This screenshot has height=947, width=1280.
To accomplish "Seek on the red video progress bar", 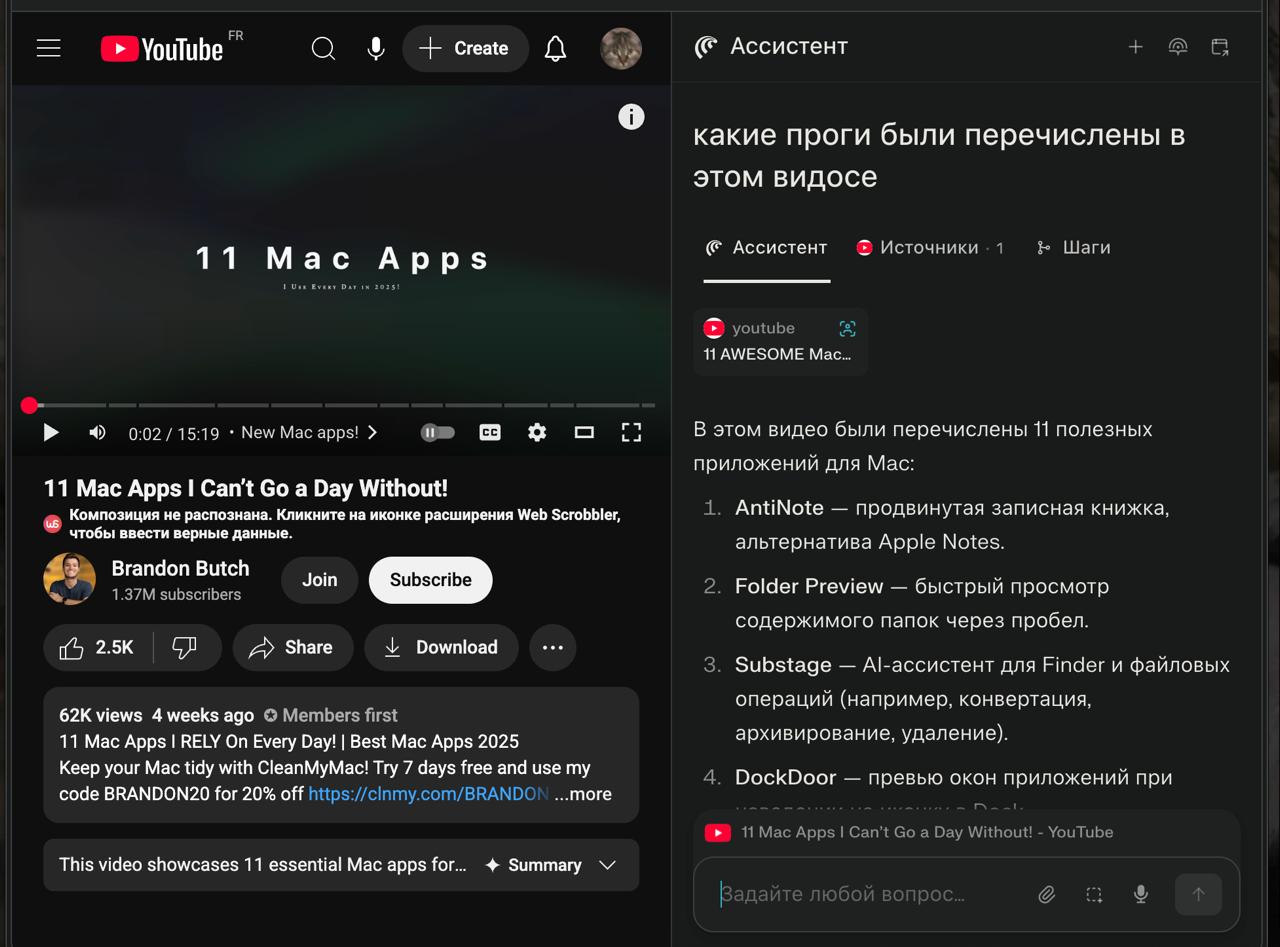I will point(340,405).
